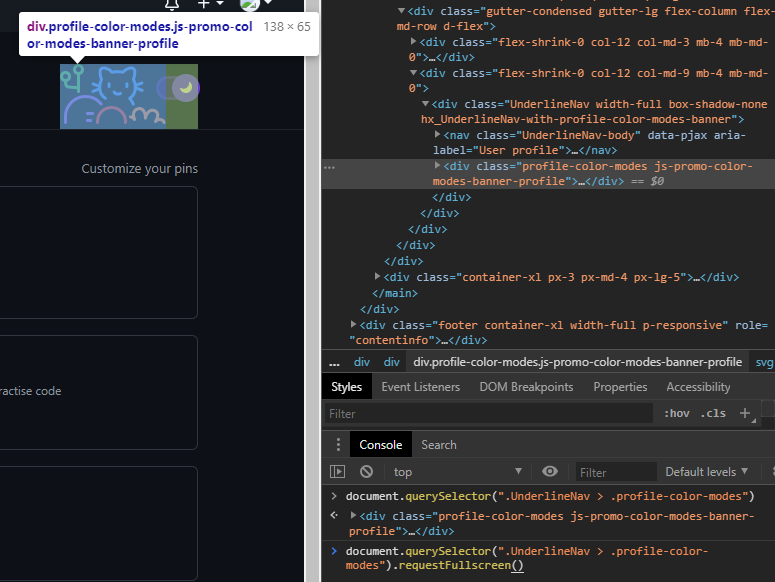Screen dimensions: 775x582
Task: Click the breadcrumb ellipsis in Elements panel
Action: click(x=335, y=362)
